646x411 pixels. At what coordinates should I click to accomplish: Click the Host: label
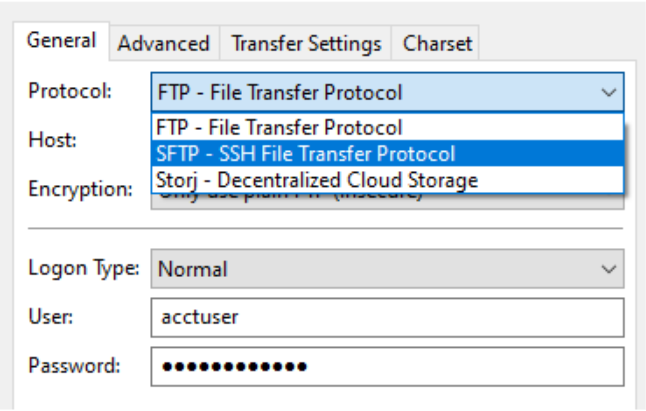tap(52, 140)
